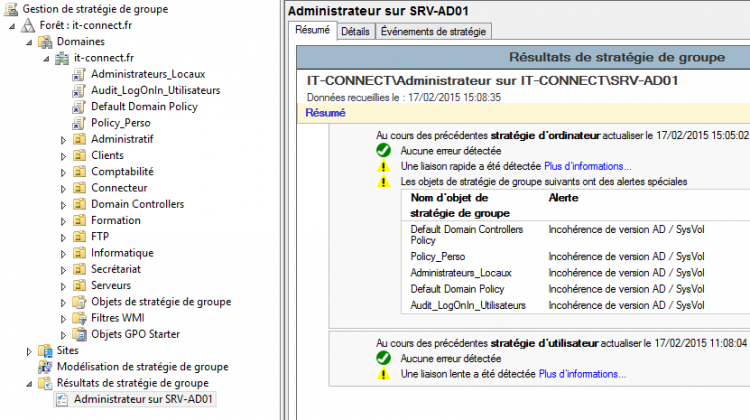Click the Forêt it-connect.fr forest icon
The image size is (750, 420).
(28, 25)
